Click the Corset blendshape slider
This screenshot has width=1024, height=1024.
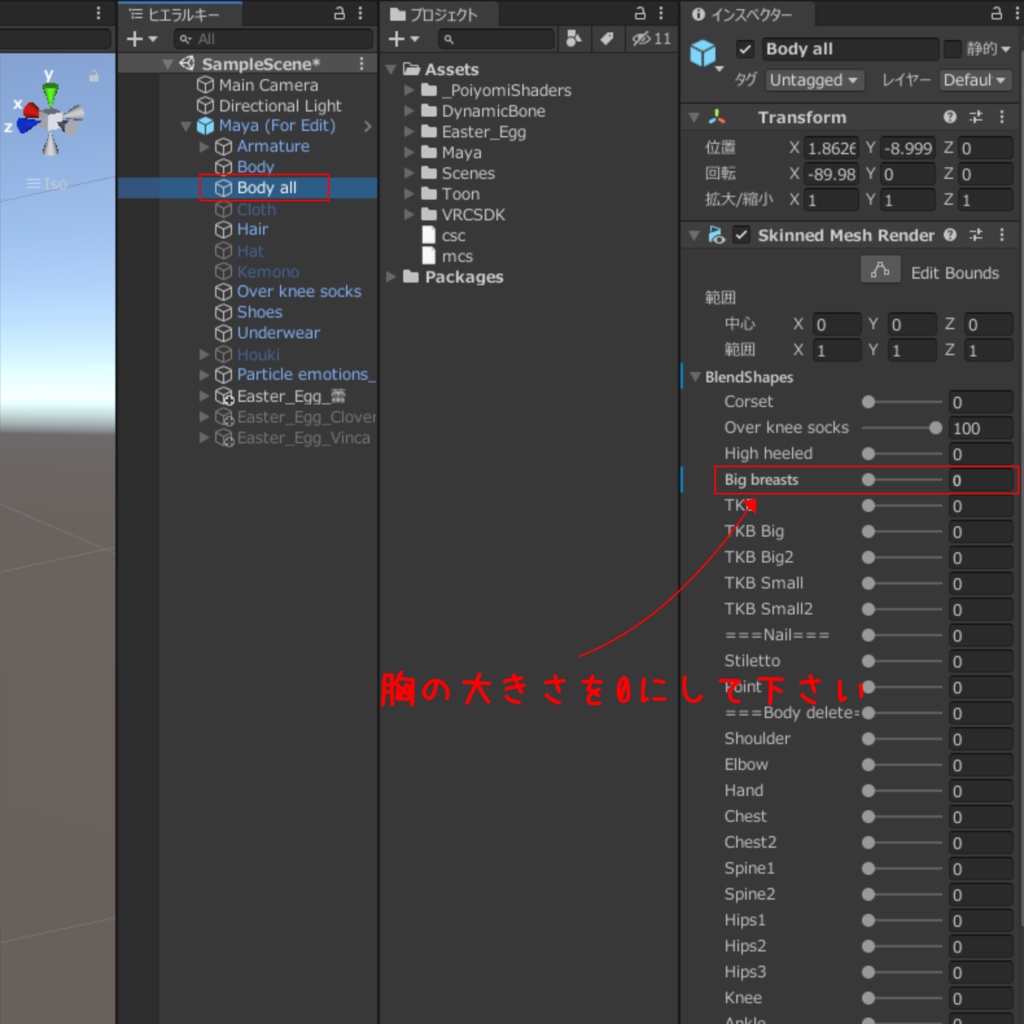(x=902, y=402)
